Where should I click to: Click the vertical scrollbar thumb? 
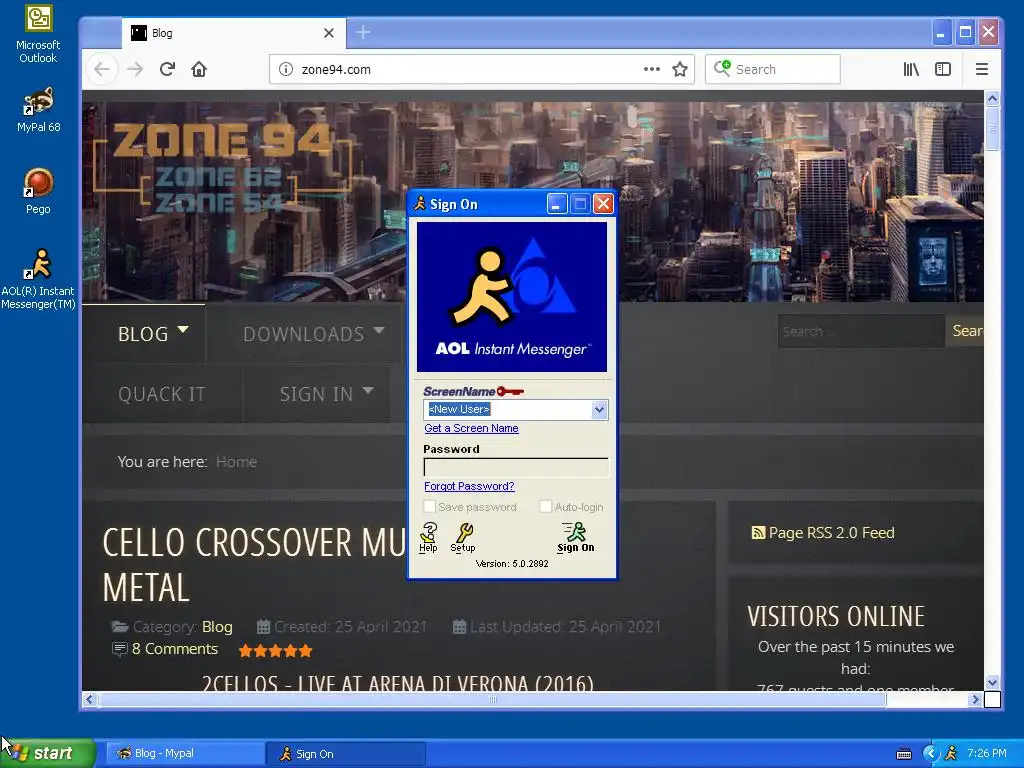tap(992, 128)
